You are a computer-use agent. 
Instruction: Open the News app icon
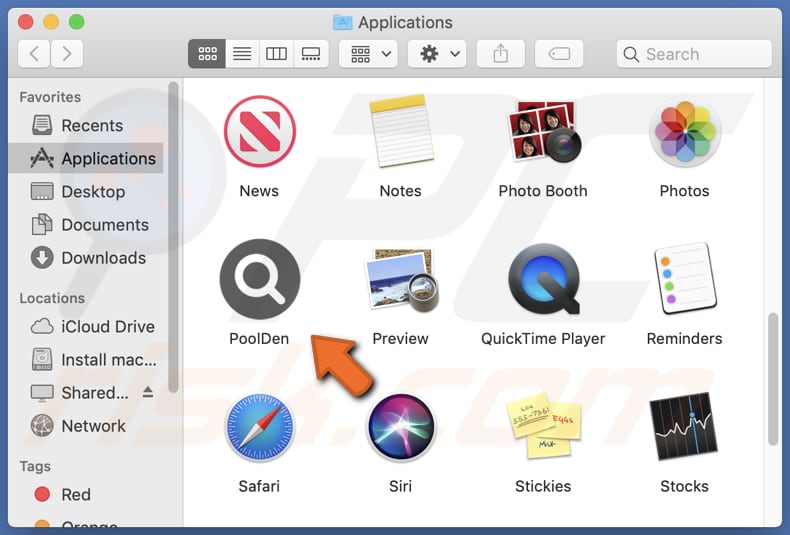[259, 131]
